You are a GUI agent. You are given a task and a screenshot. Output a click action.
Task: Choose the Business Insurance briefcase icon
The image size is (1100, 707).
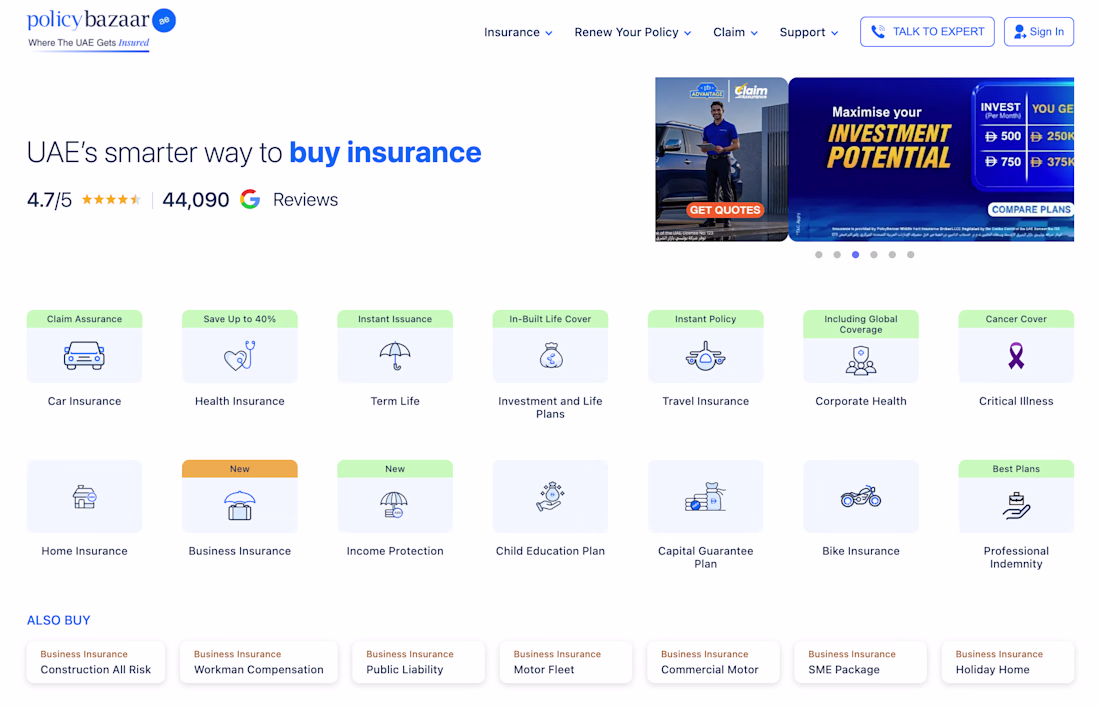(x=240, y=505)
